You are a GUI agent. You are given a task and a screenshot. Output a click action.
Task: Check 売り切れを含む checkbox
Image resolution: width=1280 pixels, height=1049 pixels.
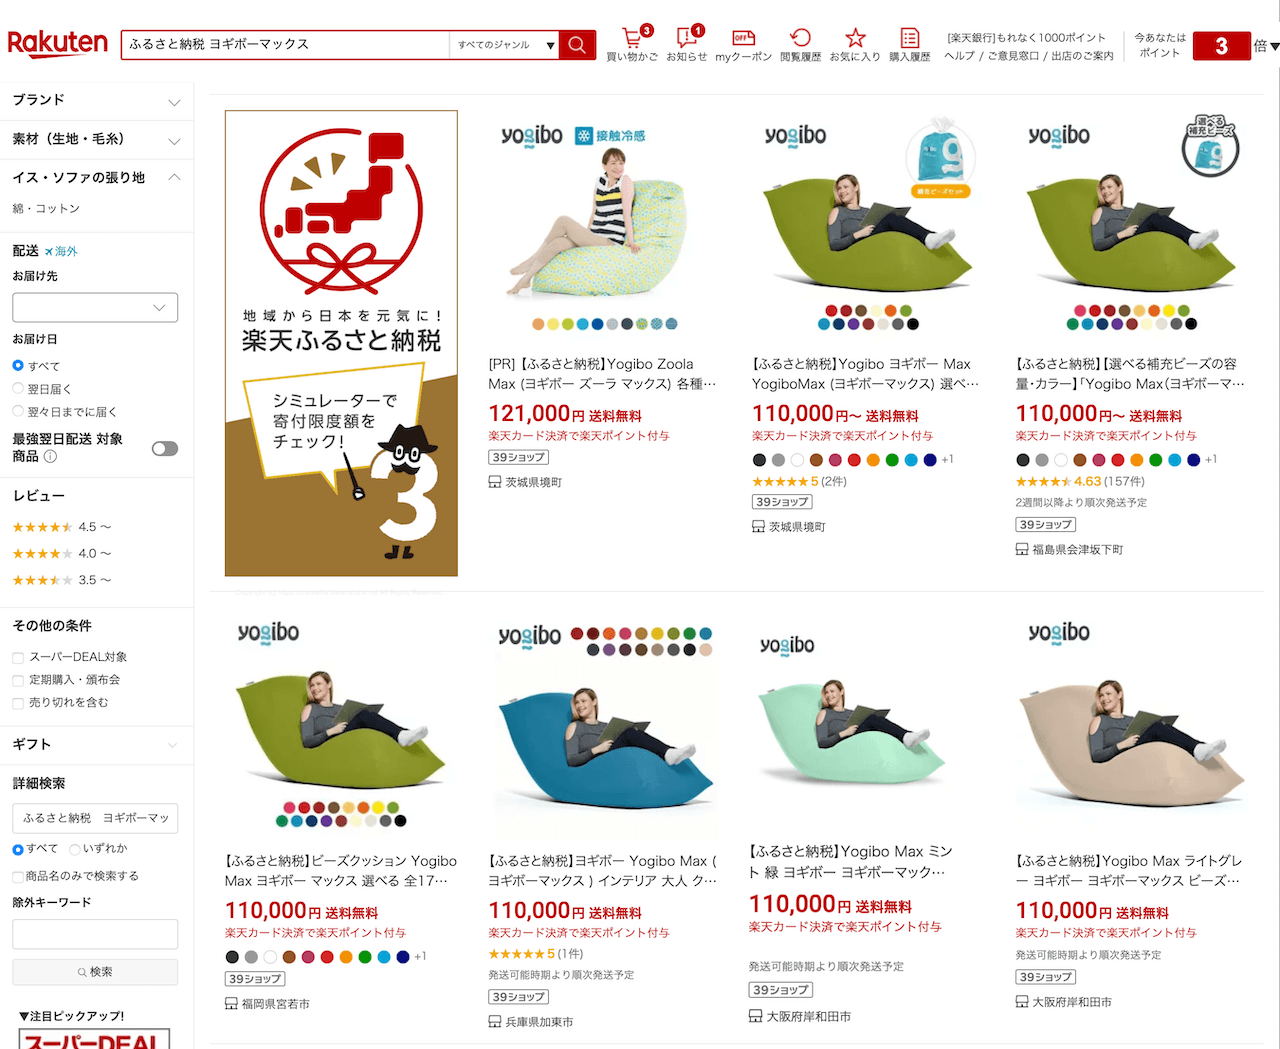pos(18,703)
